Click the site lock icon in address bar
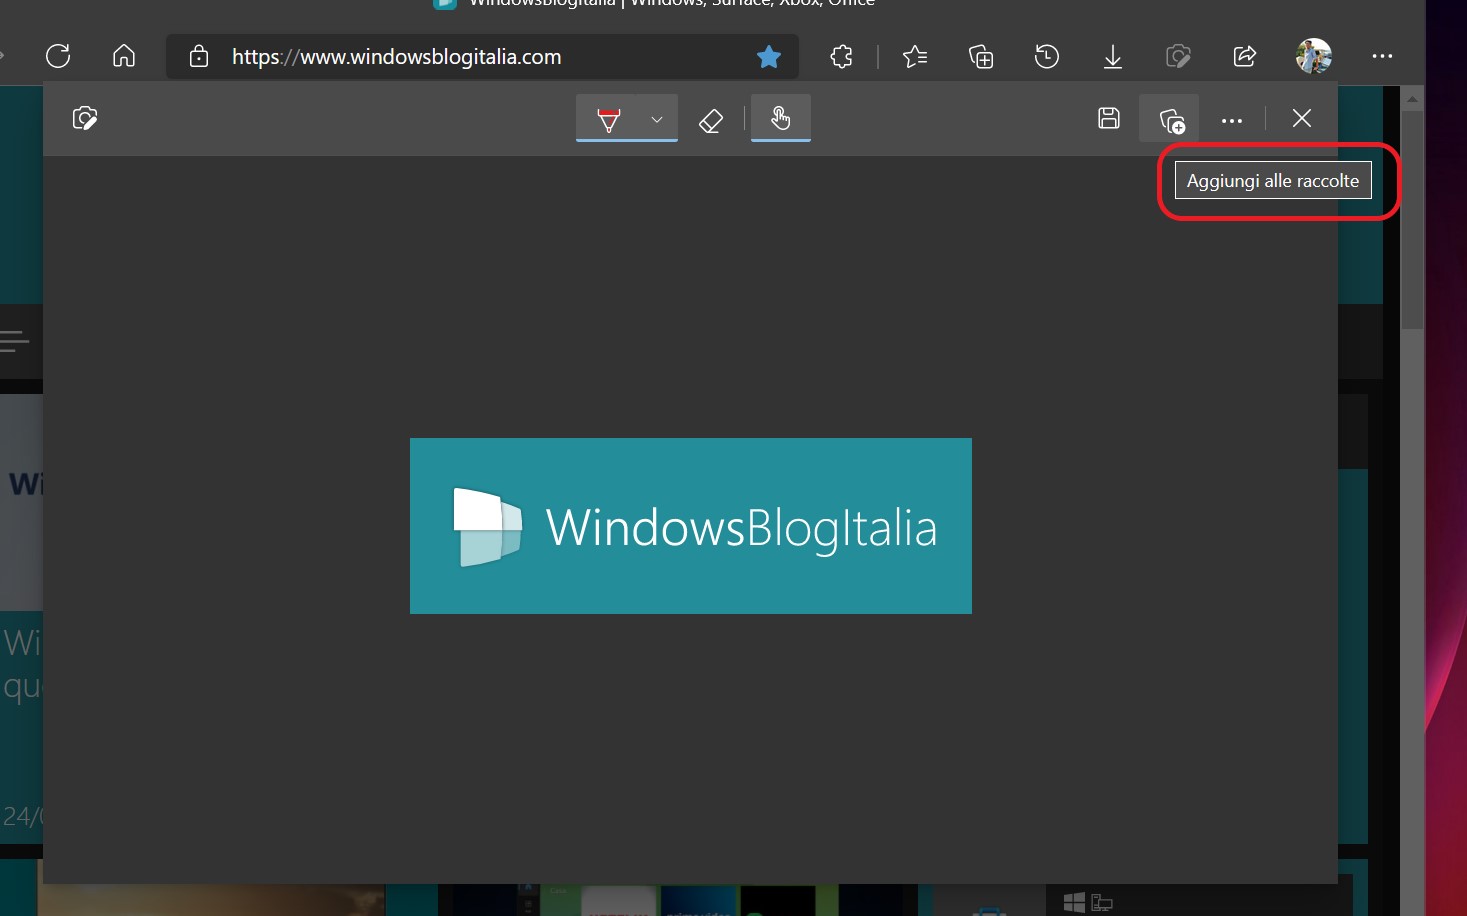 pos(199,56)
